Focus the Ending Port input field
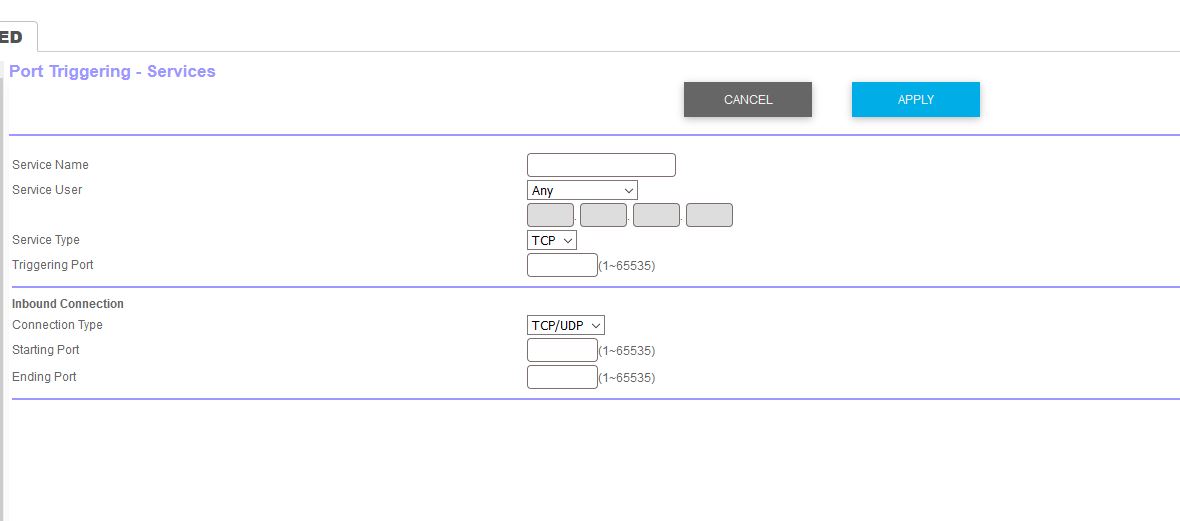This screenshot has height=521, width=1180. point(562,376)
